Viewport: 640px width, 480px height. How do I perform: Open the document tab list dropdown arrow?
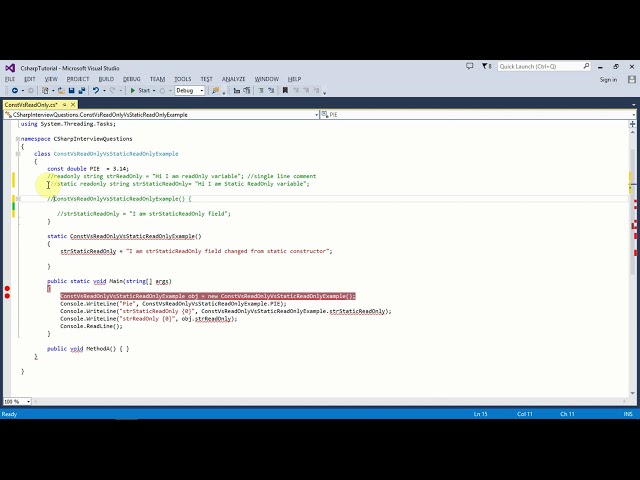(633, 105)
